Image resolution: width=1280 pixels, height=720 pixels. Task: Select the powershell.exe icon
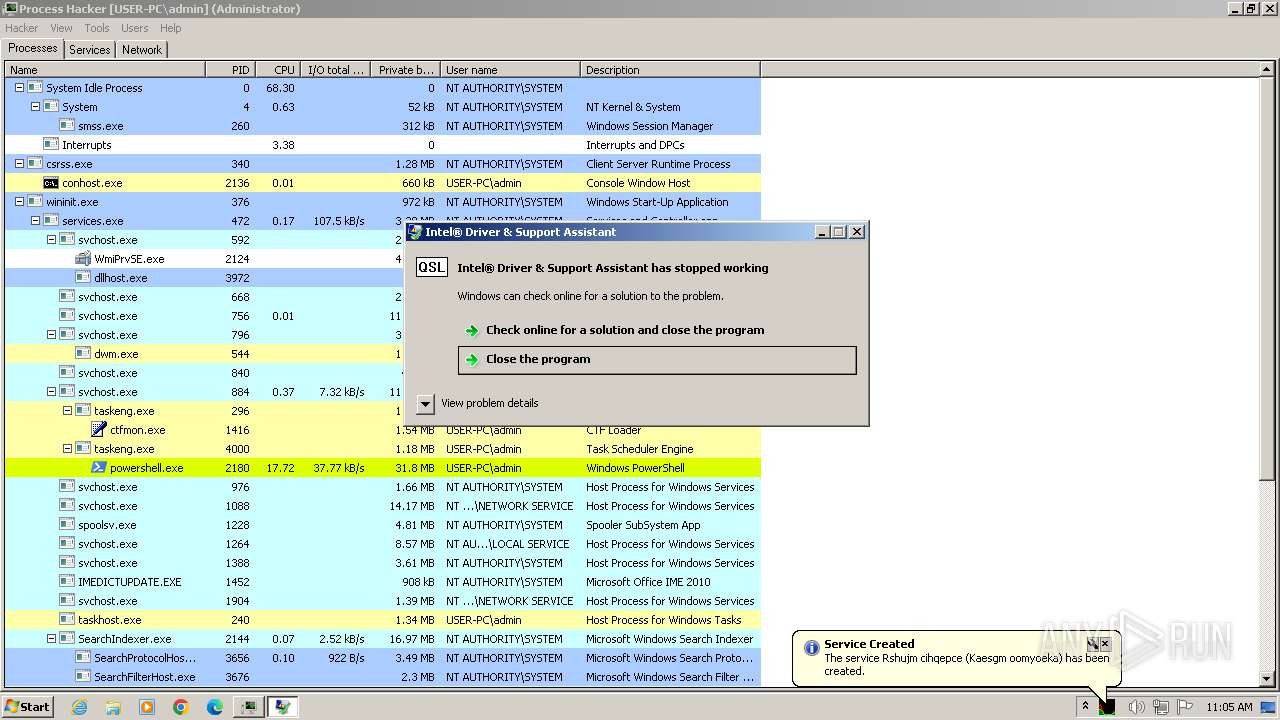click(99, 468)
